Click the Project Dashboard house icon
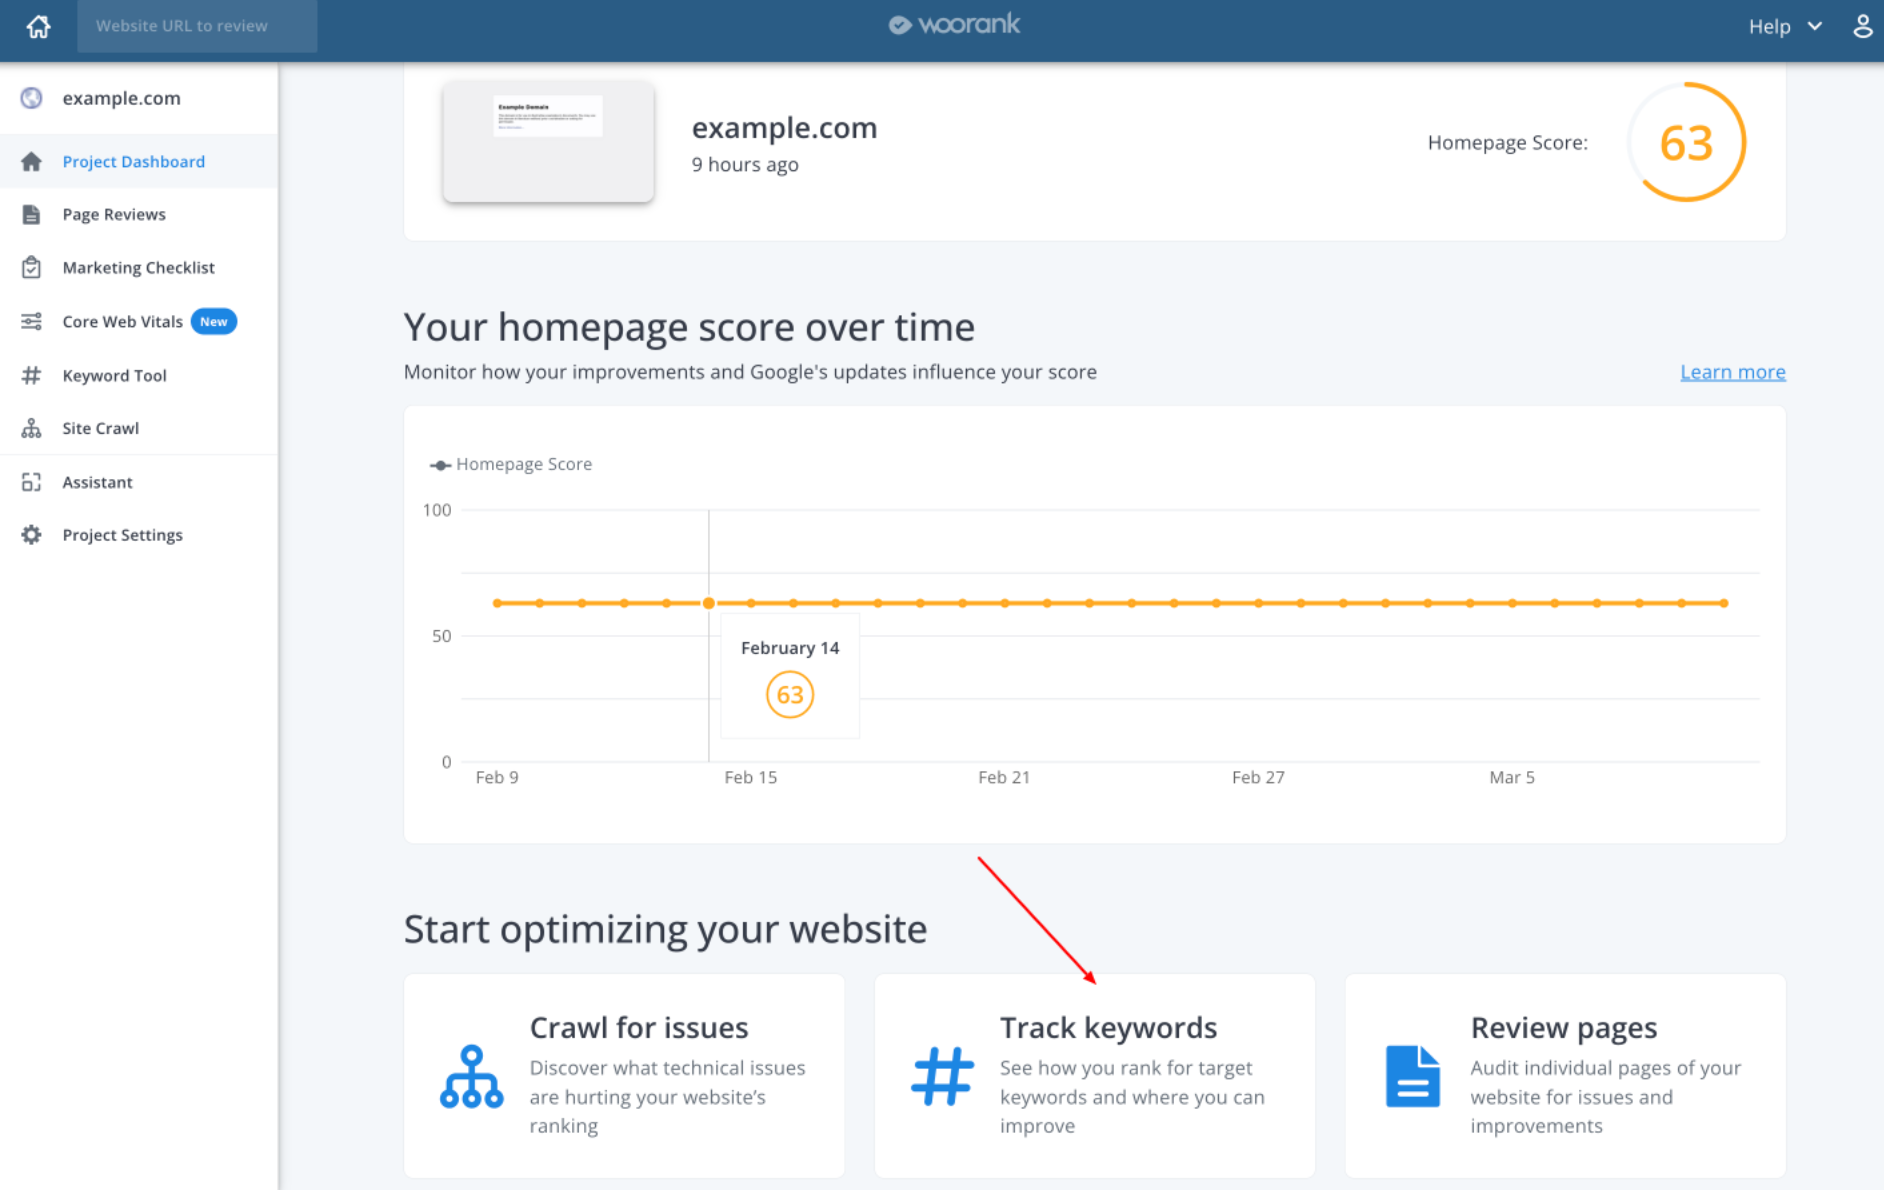 32,161
